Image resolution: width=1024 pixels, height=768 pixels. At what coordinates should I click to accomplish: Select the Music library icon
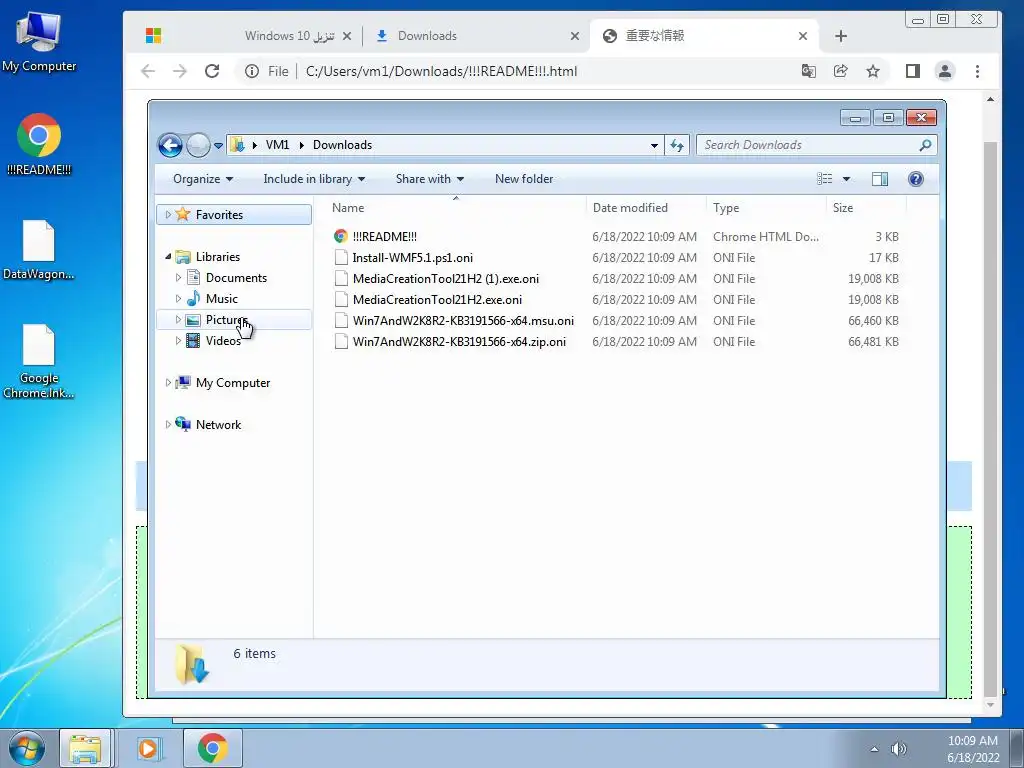(x=193, y=298)
